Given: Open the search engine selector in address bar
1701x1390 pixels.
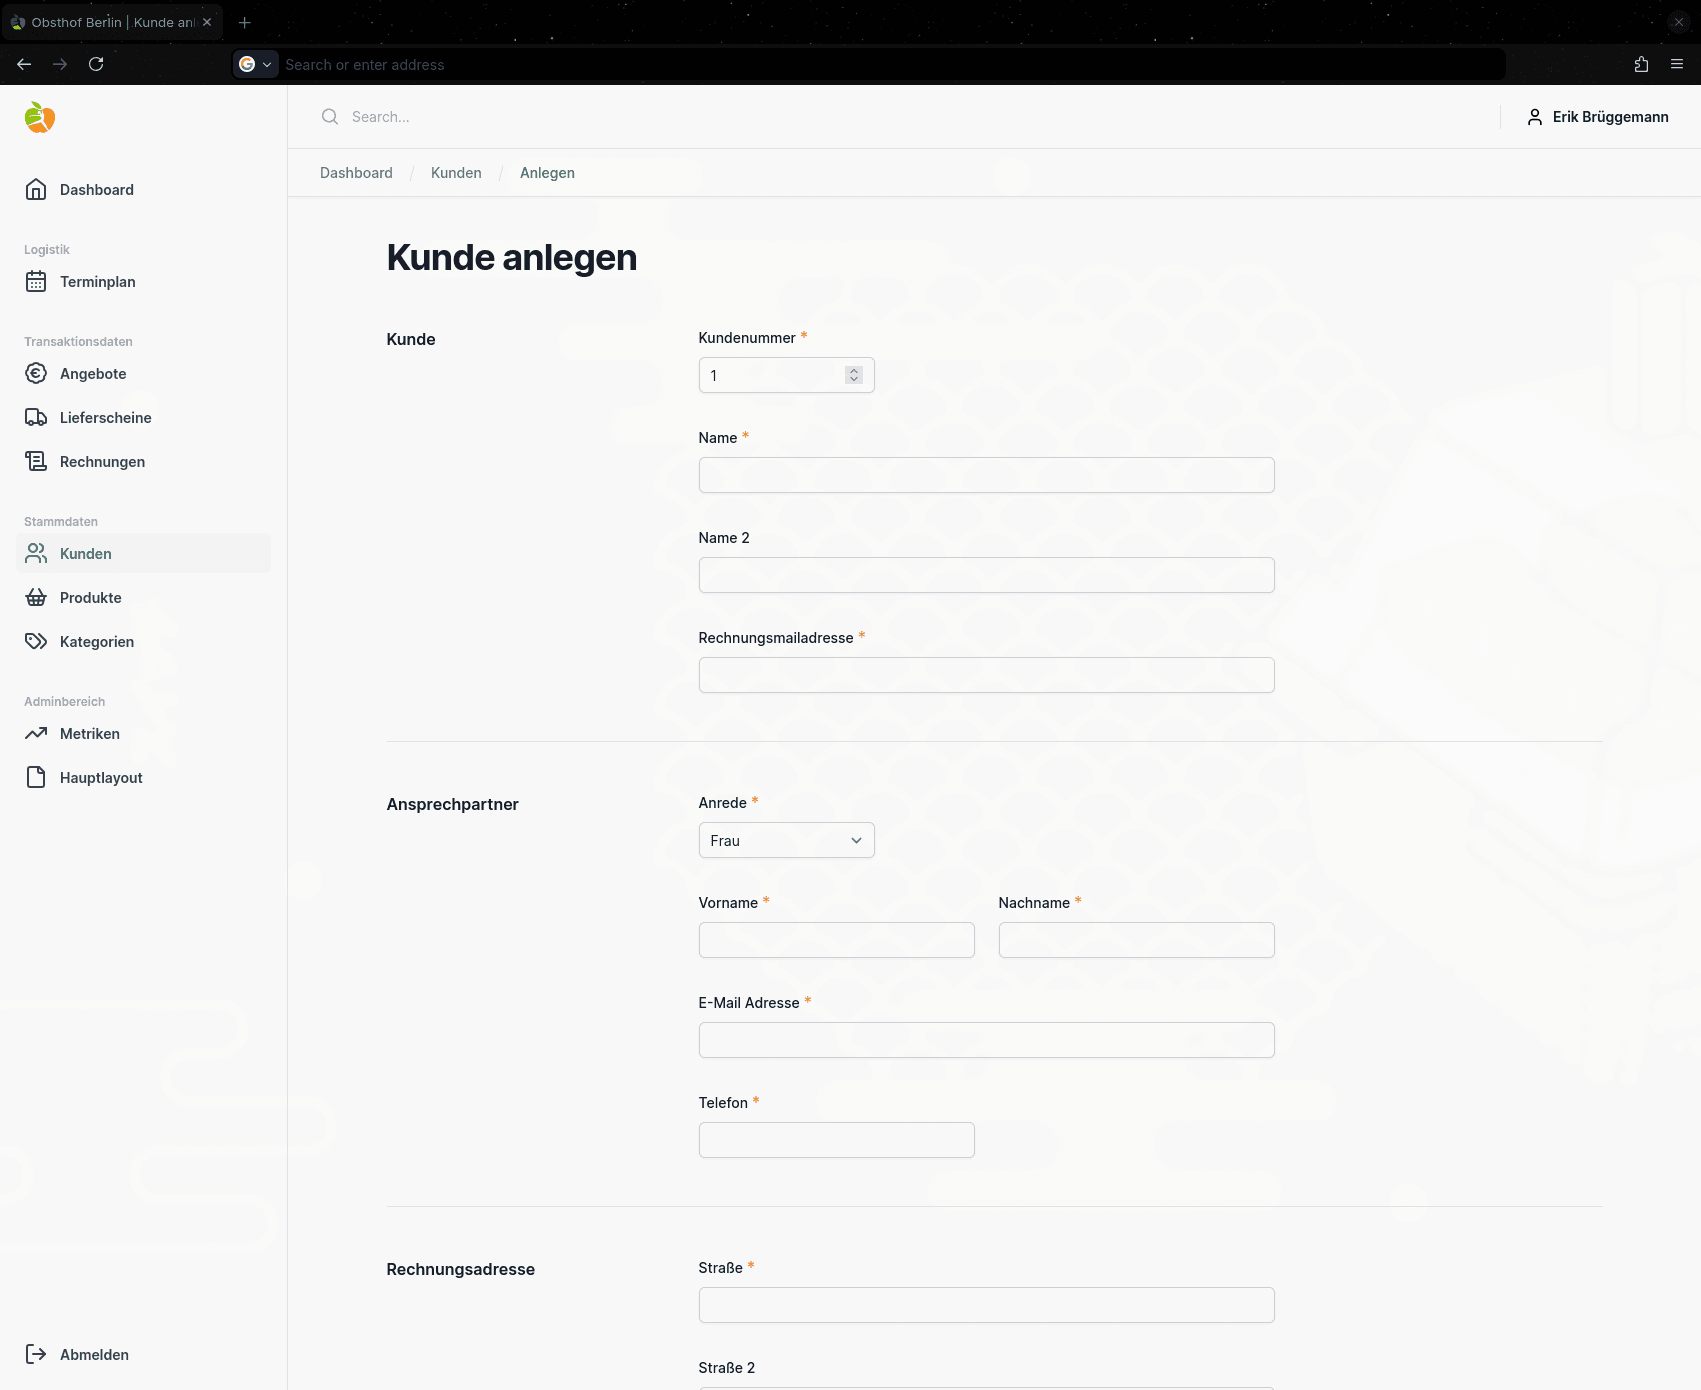Looking at the screenshot, I should [255, 64].
